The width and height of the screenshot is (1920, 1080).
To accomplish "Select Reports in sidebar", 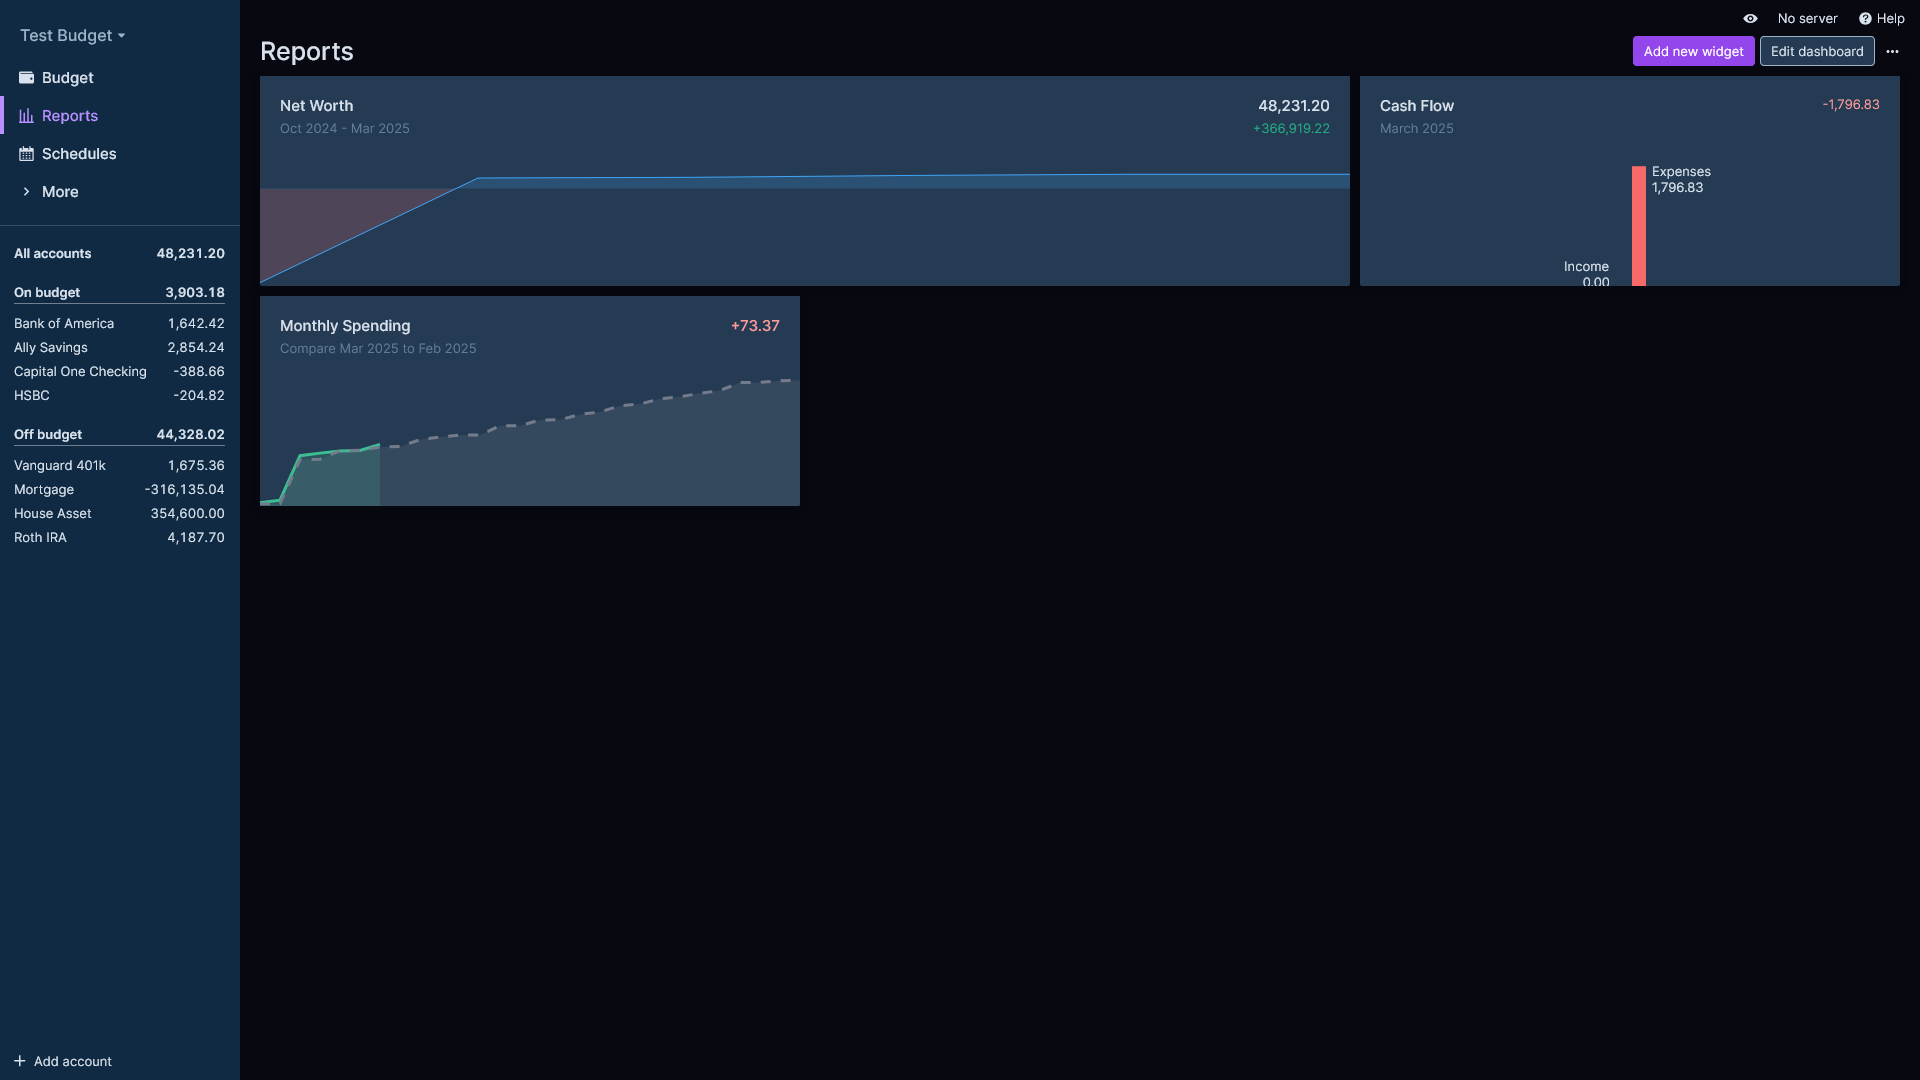I will [x=70, y=116].
